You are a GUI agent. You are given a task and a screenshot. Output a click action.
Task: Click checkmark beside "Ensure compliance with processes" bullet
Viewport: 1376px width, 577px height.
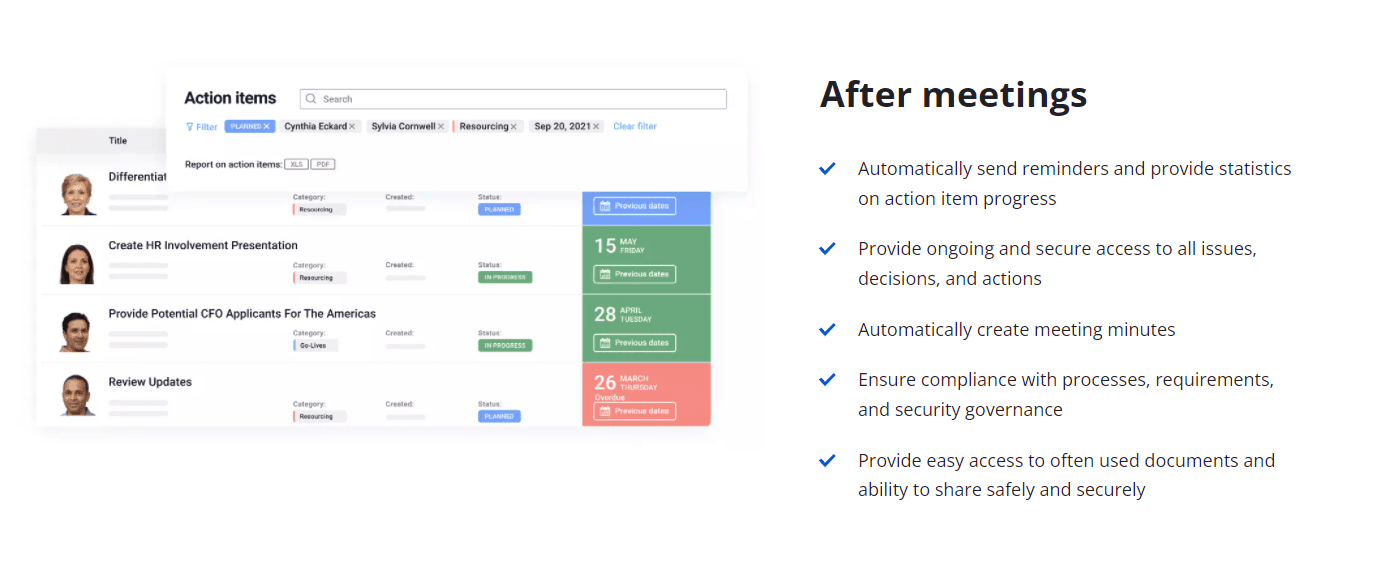827,379
